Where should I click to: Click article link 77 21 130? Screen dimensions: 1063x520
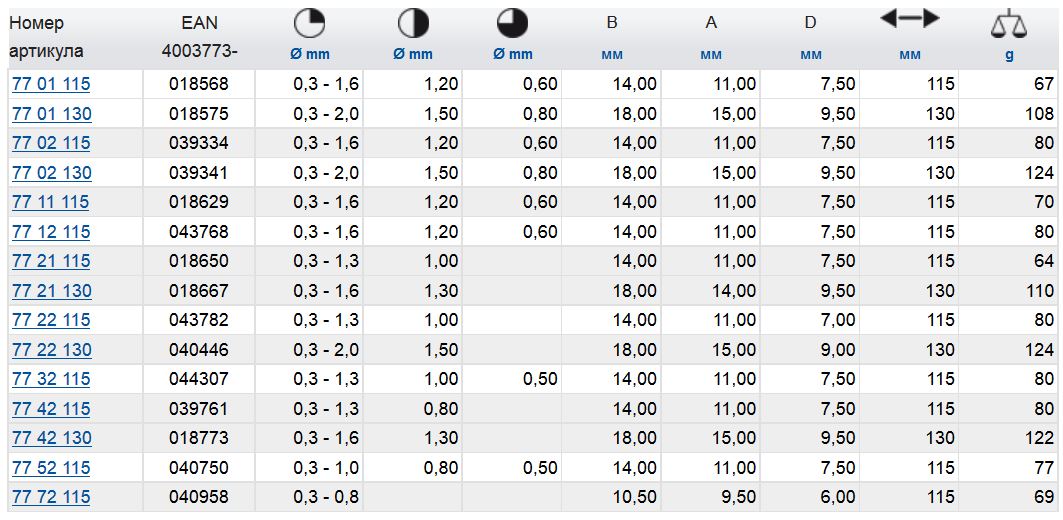tap(50, 291)
